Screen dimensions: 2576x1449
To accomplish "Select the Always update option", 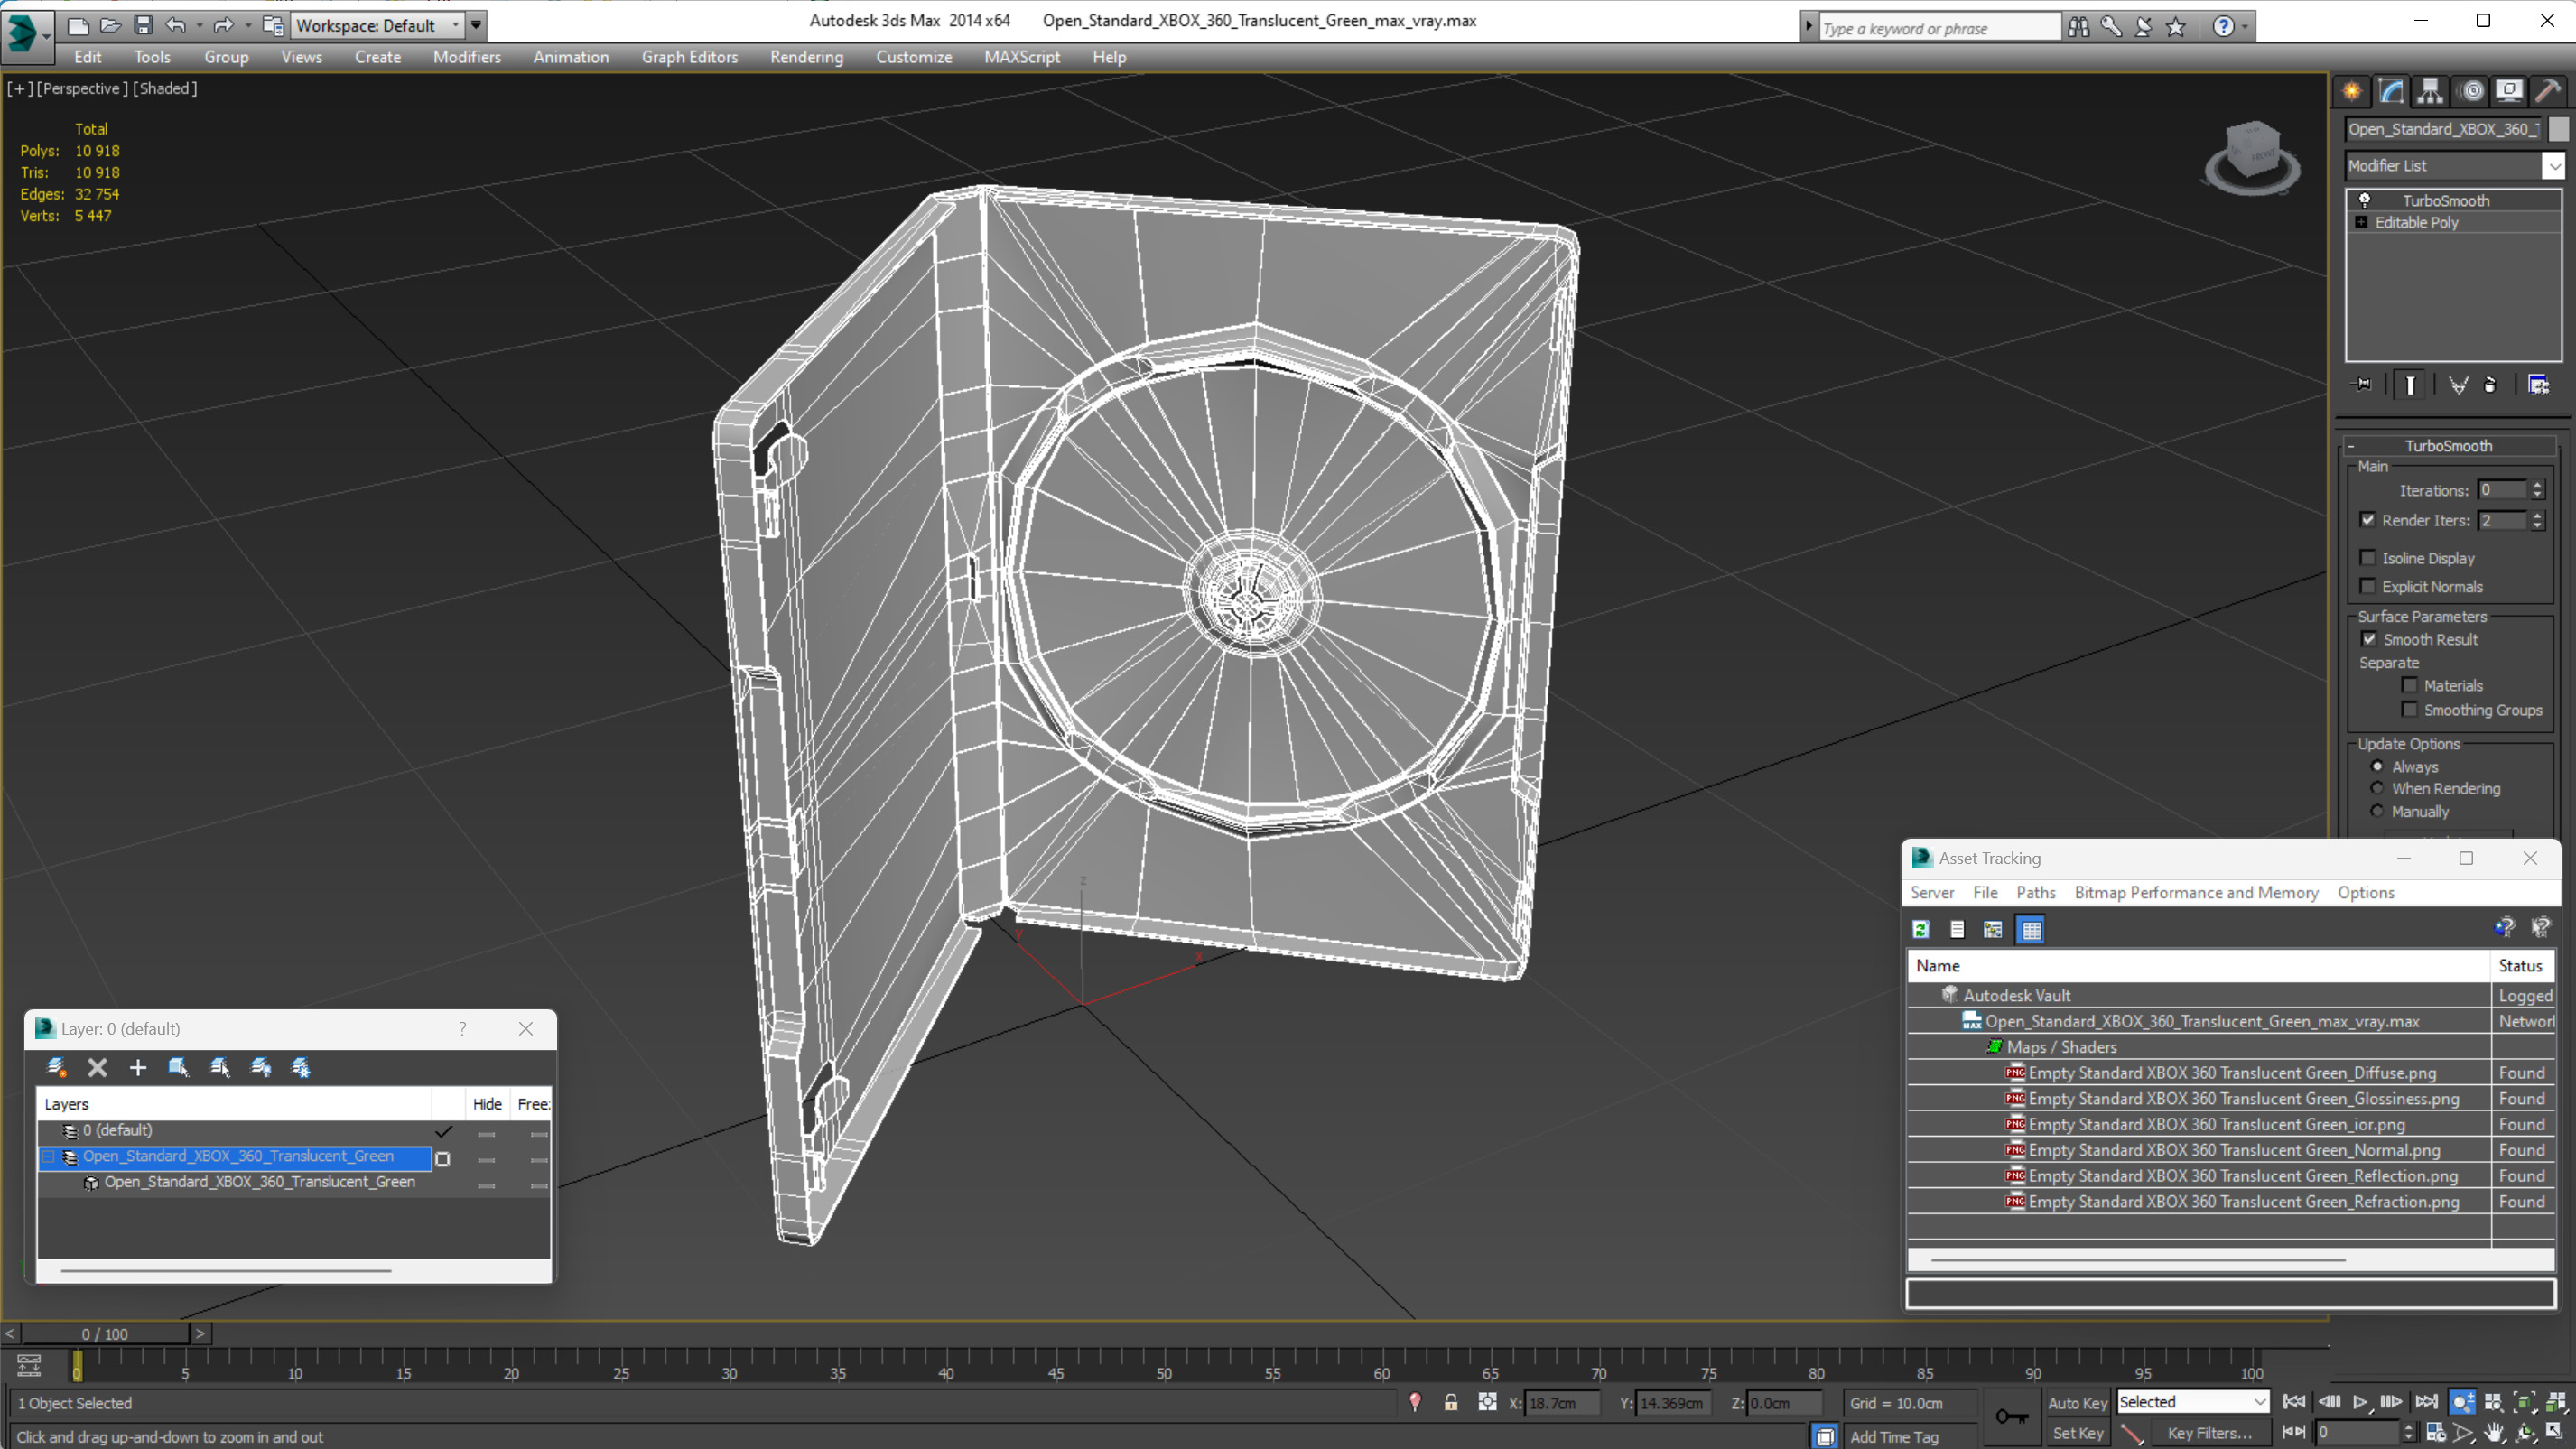I will click(x=2377, y=766).
